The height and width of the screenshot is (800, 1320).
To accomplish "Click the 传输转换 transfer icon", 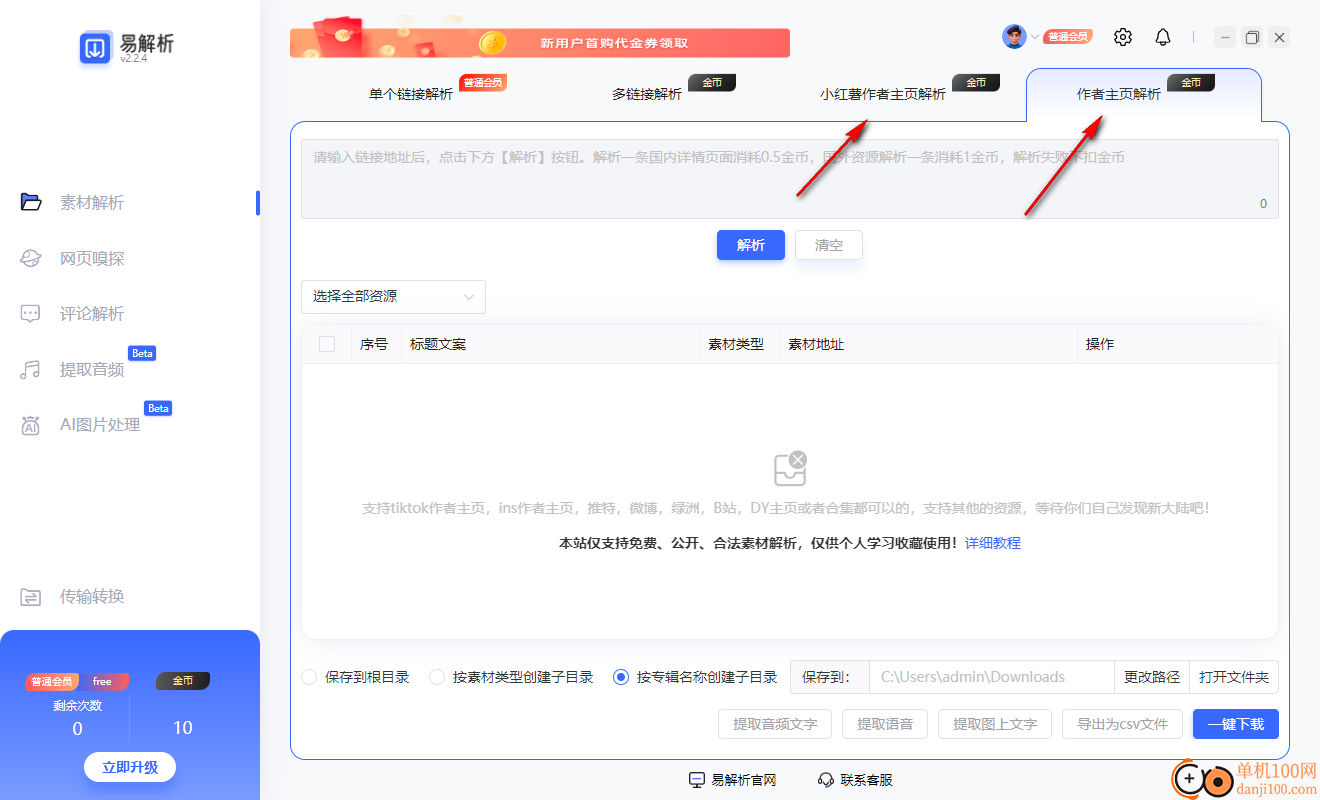I will [x=31, y=597].
